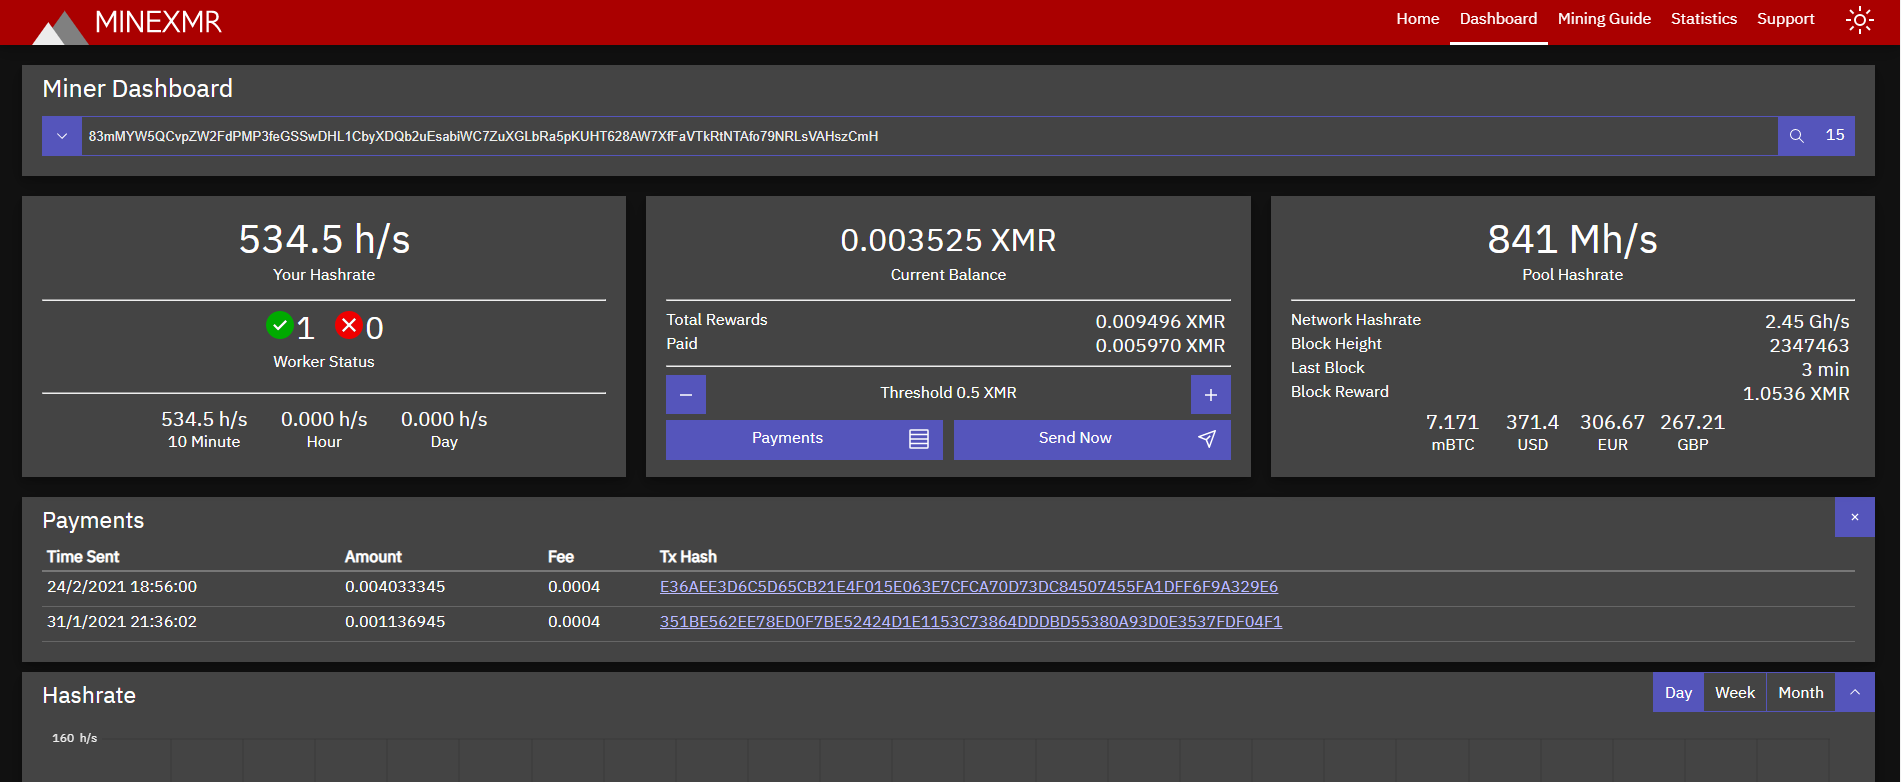This screenshot has width=1901, height=782.
Task: Decrease payout threshold with minus button
Action: [x=686, y=394]
